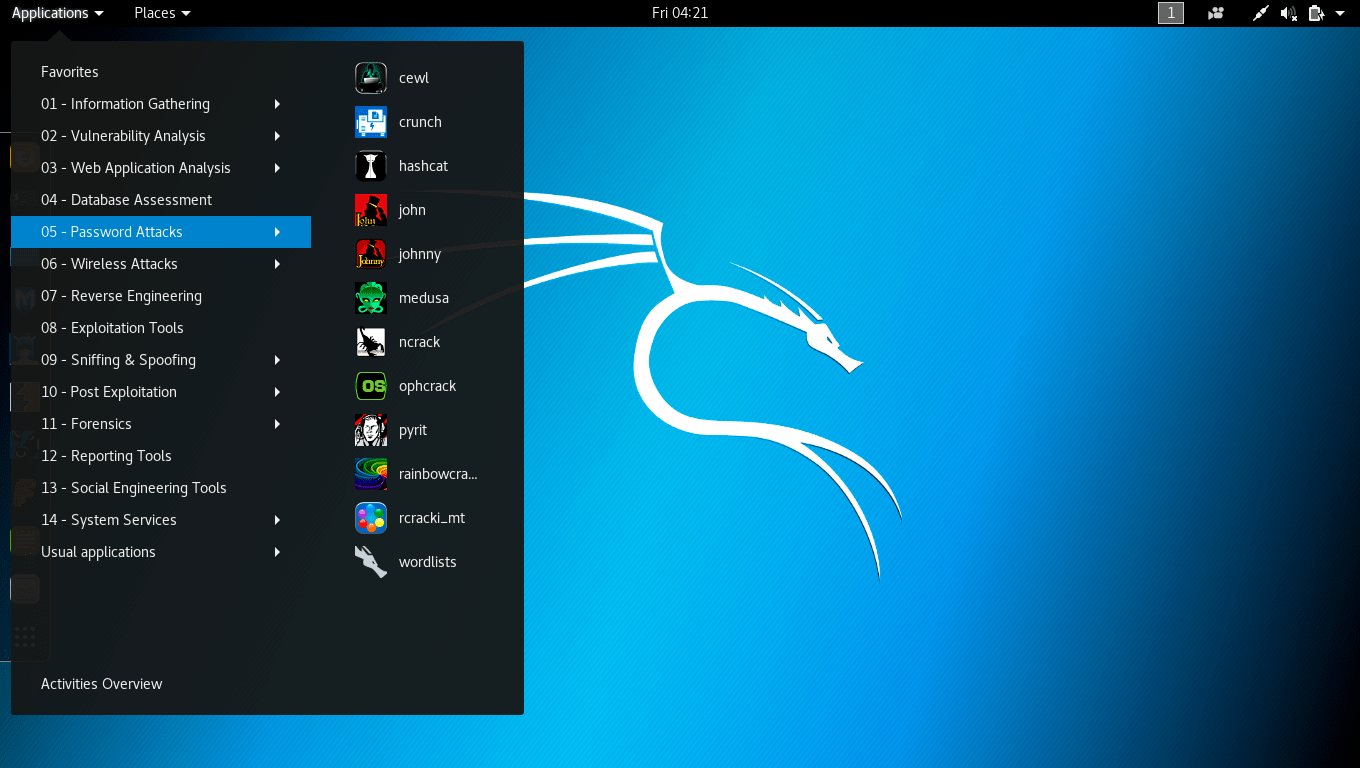Expand Usual applications submenu arrow
The width and height of the screenshot is (1360, 768).
point(277,552)
